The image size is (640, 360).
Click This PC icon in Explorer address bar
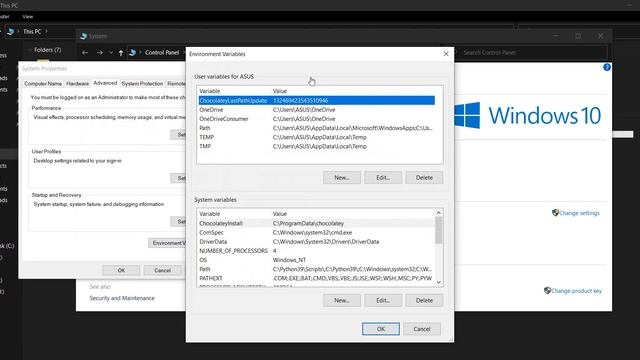(x=11, y=31)
